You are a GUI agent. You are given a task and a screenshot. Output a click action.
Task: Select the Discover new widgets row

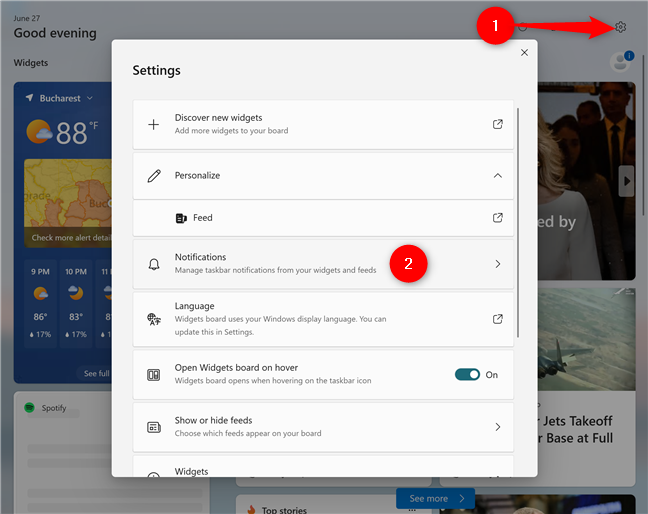(323, 124)
